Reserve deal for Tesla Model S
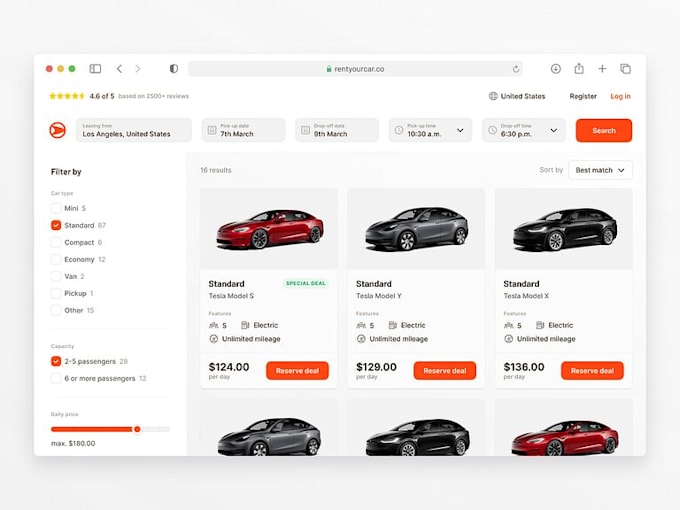 [x=297, y=371]
